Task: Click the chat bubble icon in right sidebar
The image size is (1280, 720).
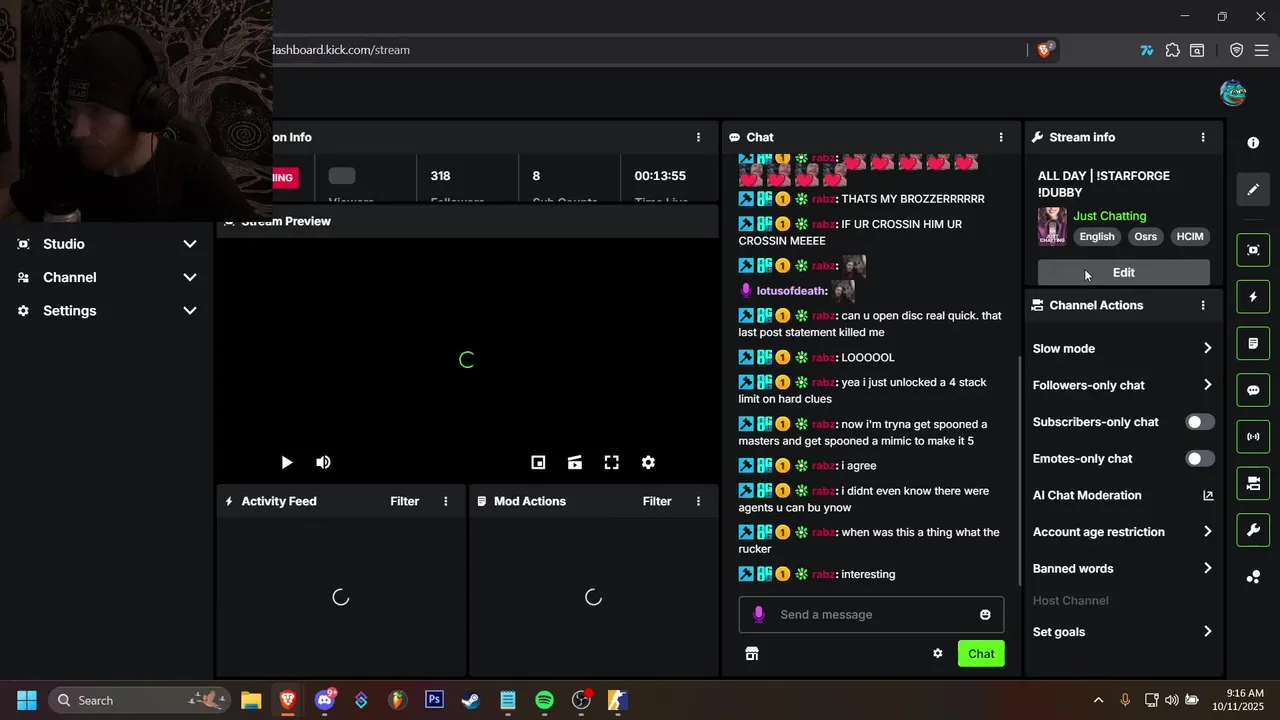Action: (x=1253, y=390)
